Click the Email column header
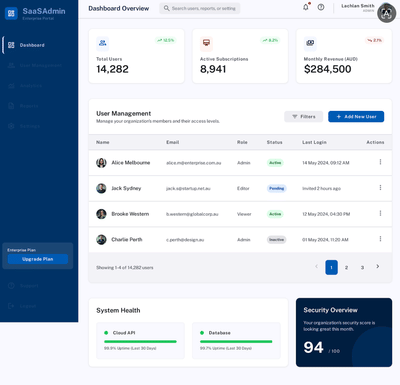 coord(173,142)
